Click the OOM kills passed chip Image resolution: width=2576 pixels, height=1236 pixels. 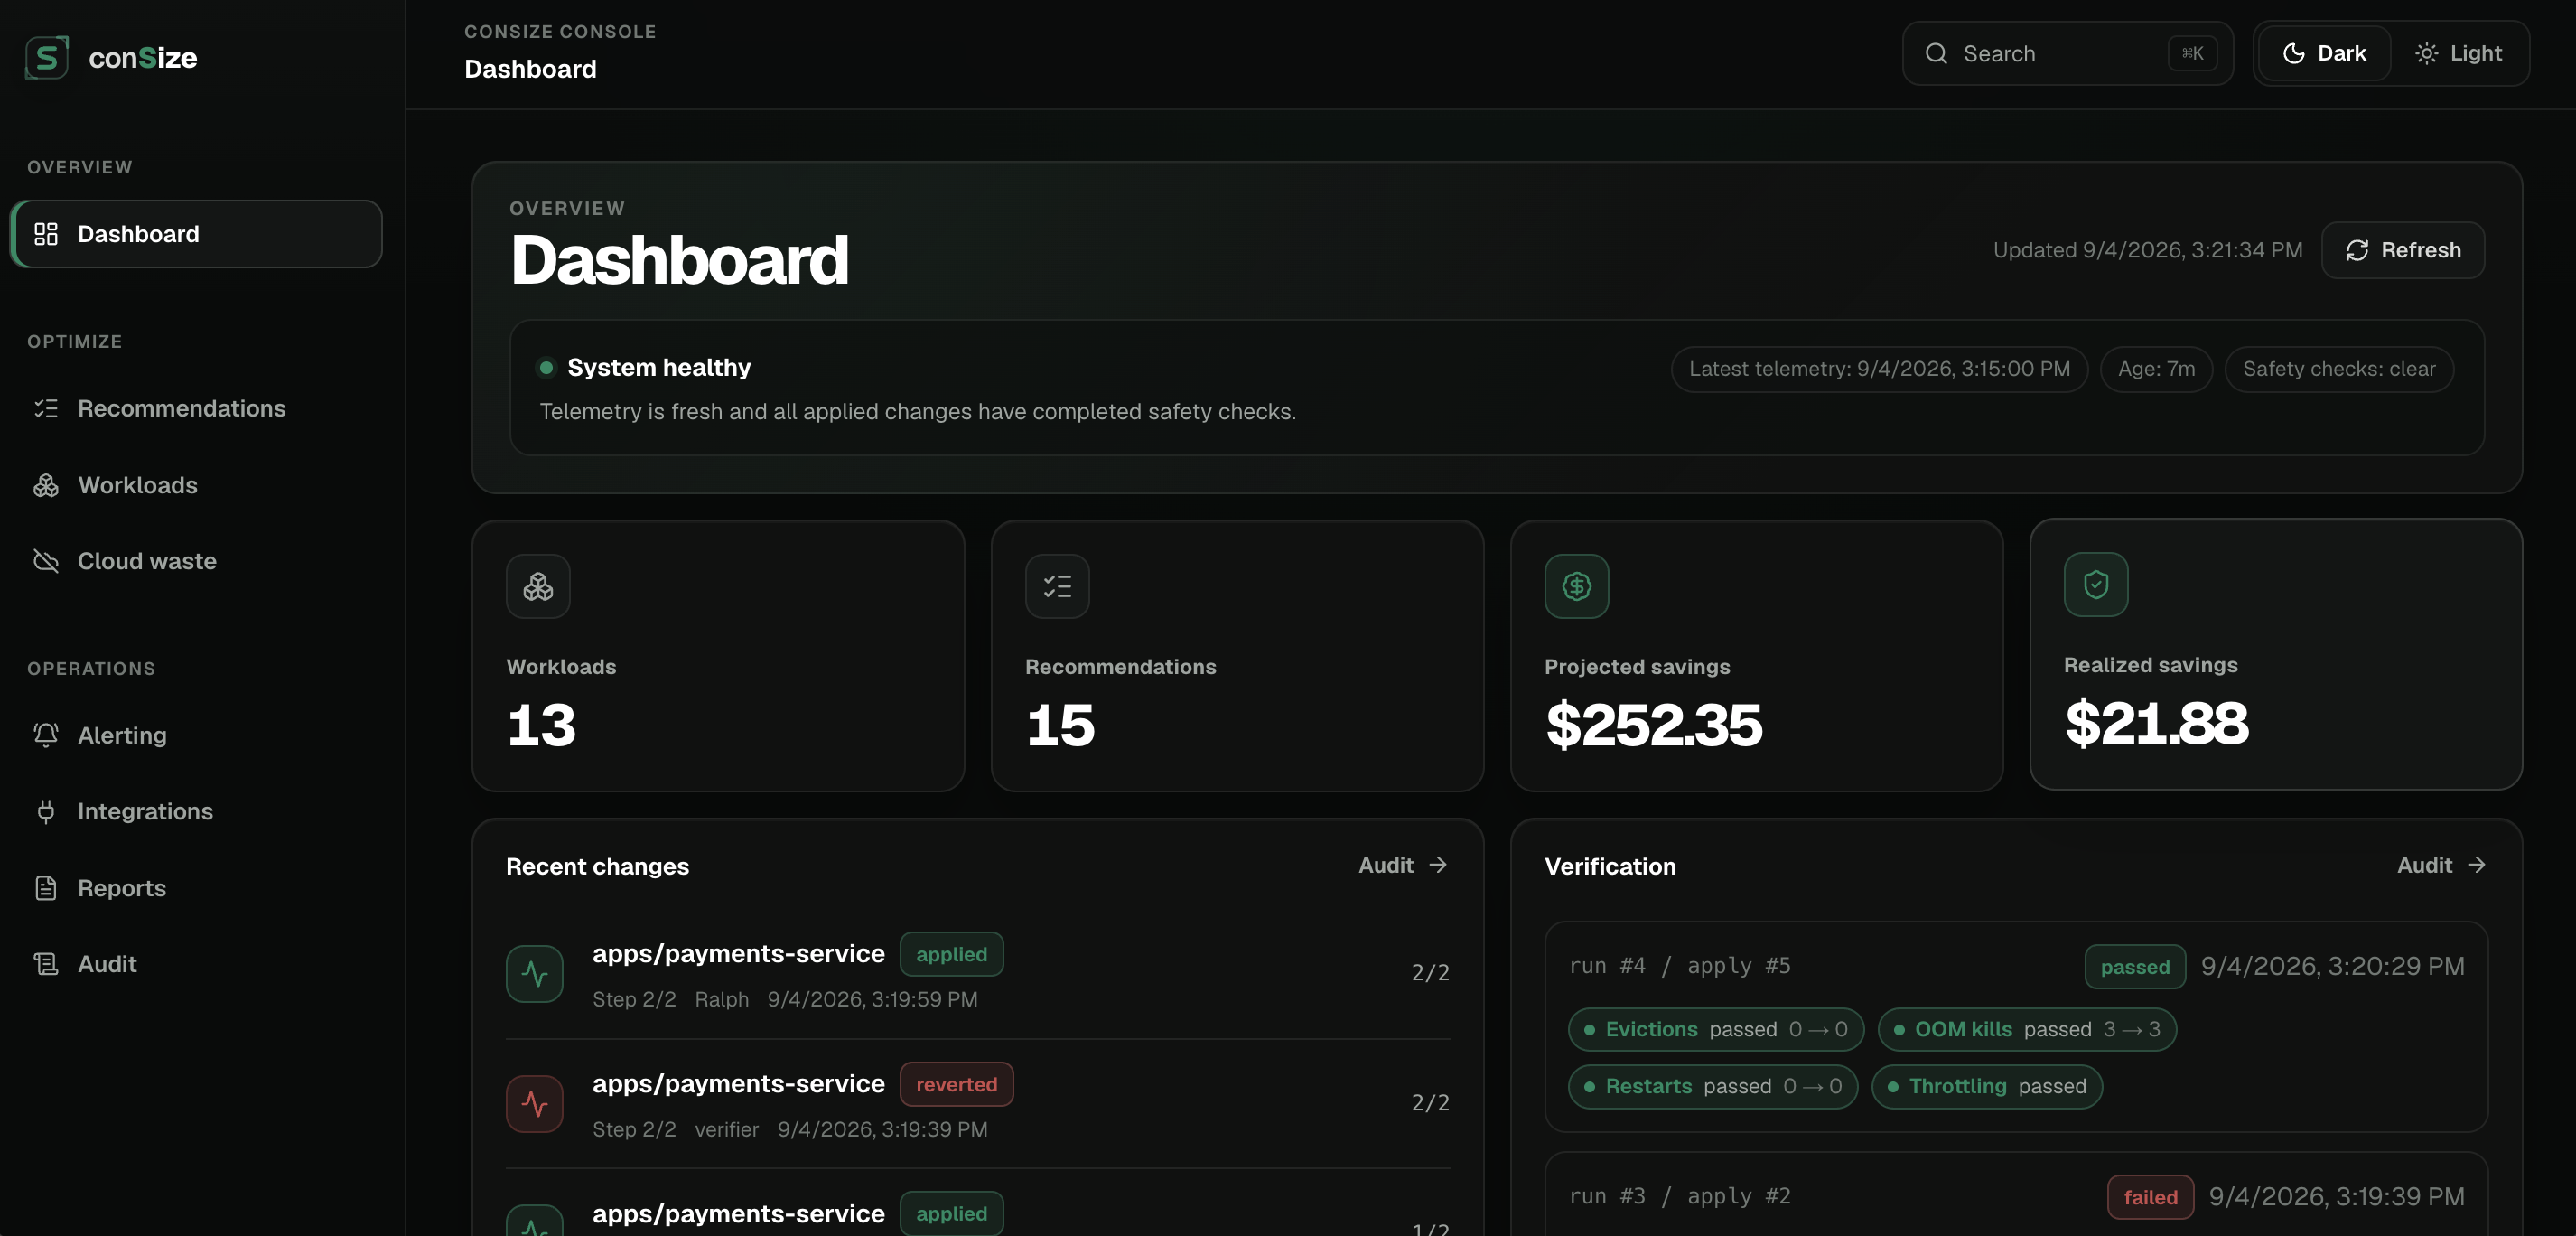[2027, 1030]
